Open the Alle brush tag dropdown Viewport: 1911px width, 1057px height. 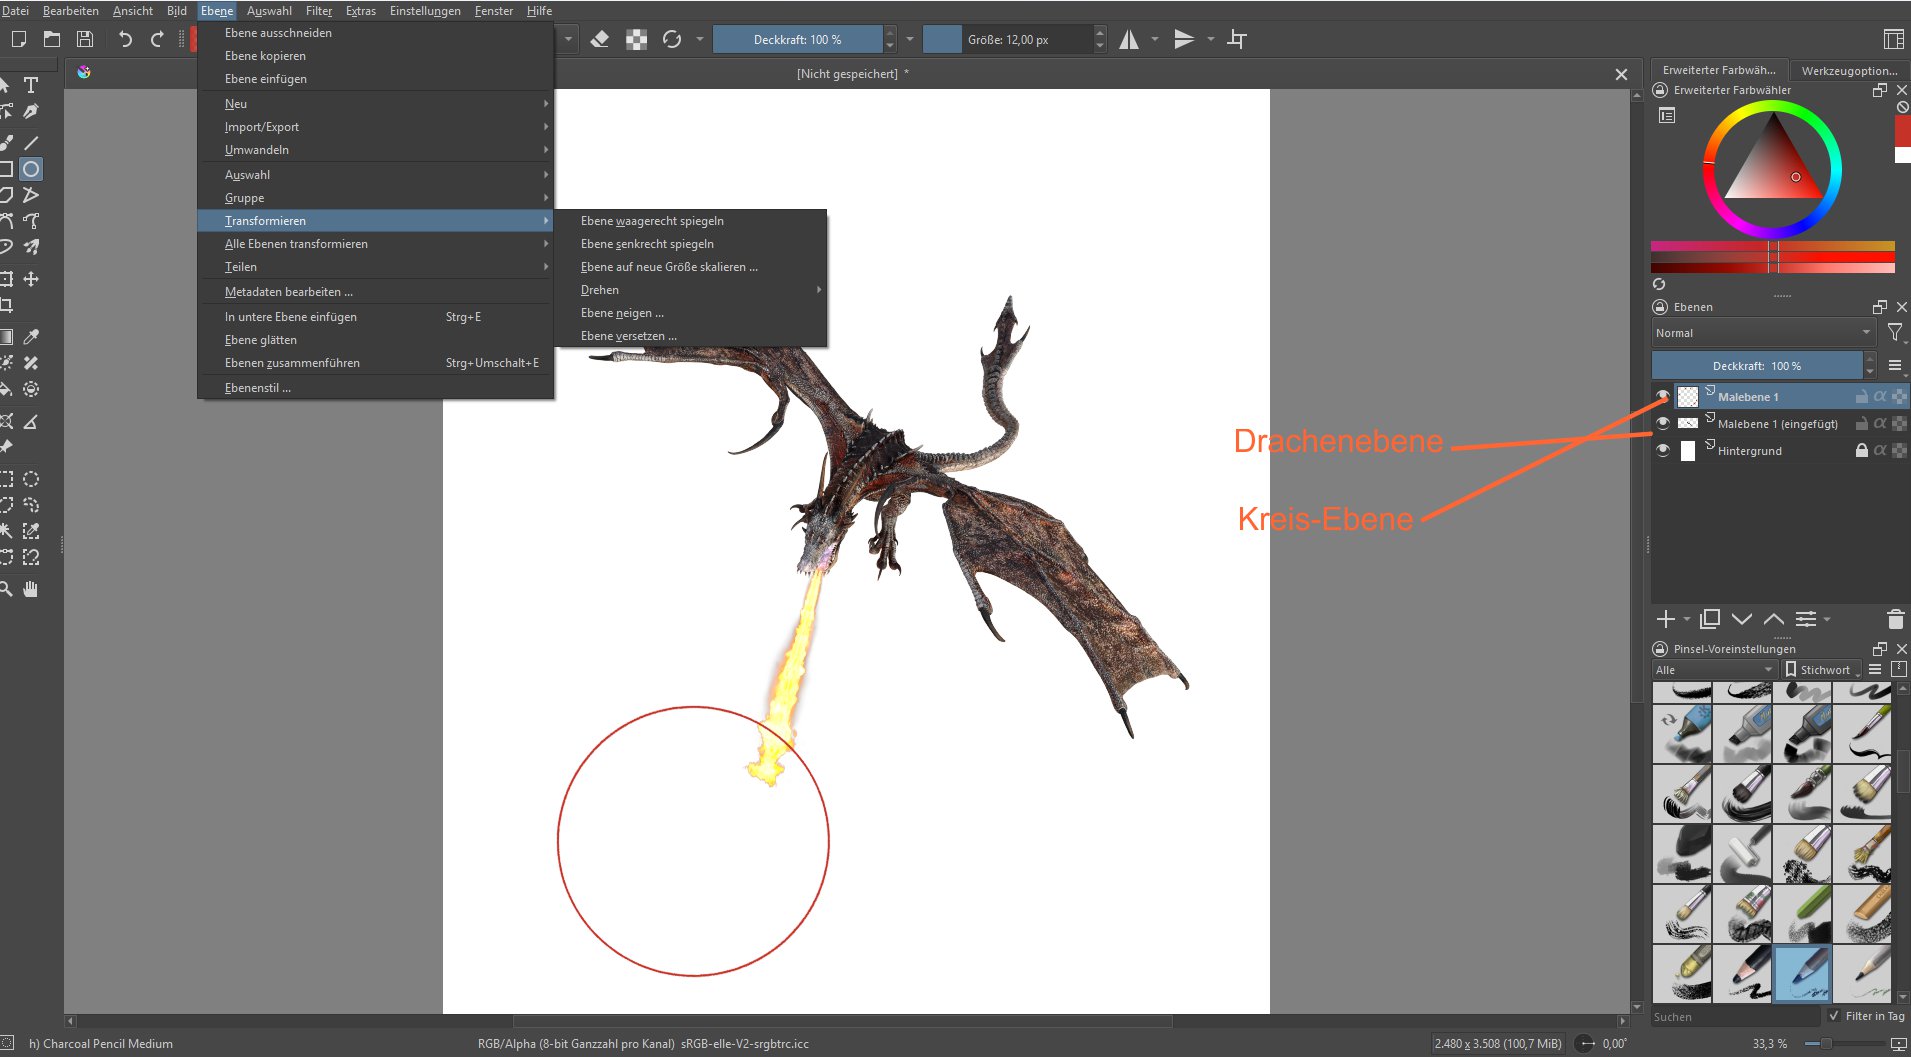click(x=1713, y=670)
